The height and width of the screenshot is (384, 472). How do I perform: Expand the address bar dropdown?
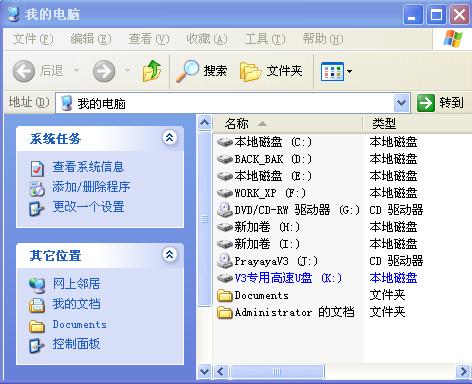[x=401, y=103]
